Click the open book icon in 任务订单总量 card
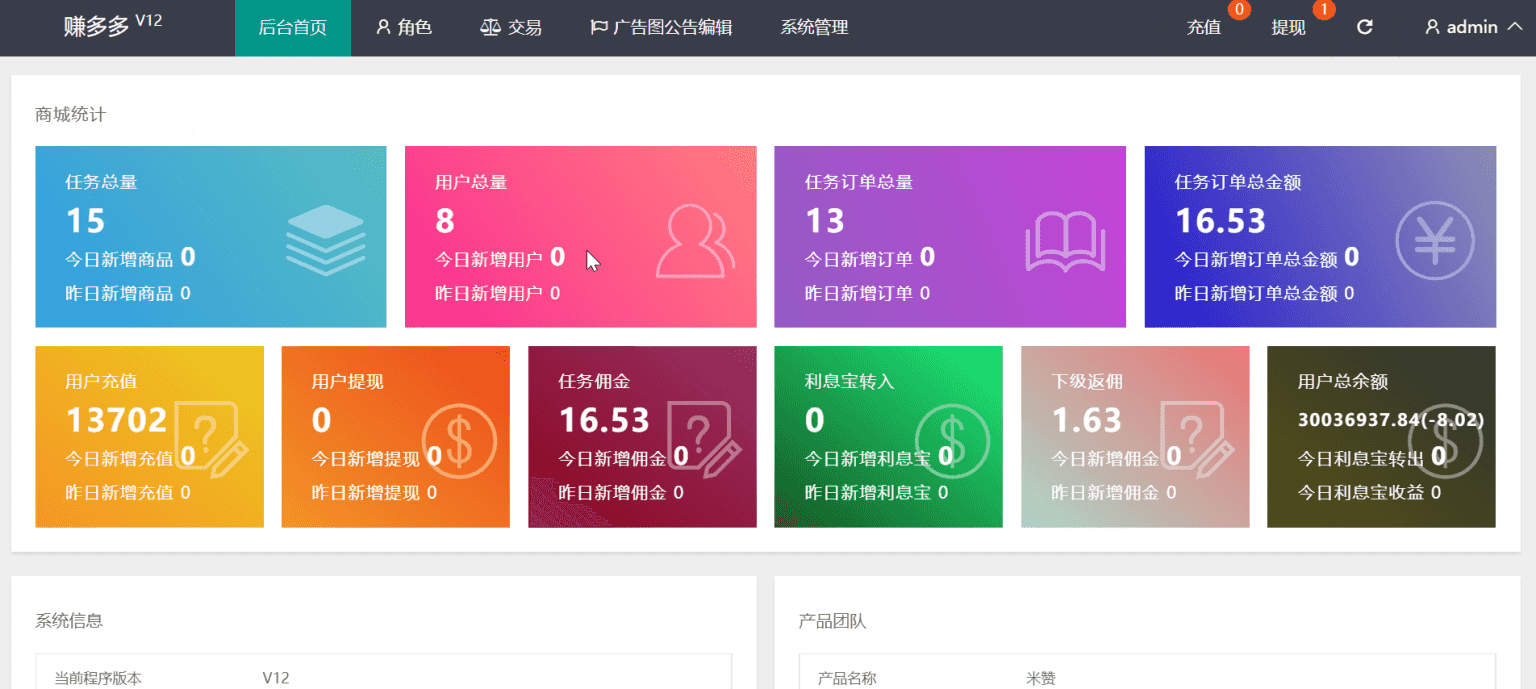The height and width of the screenshot is (689, 1536). [x=1065, y=240]
